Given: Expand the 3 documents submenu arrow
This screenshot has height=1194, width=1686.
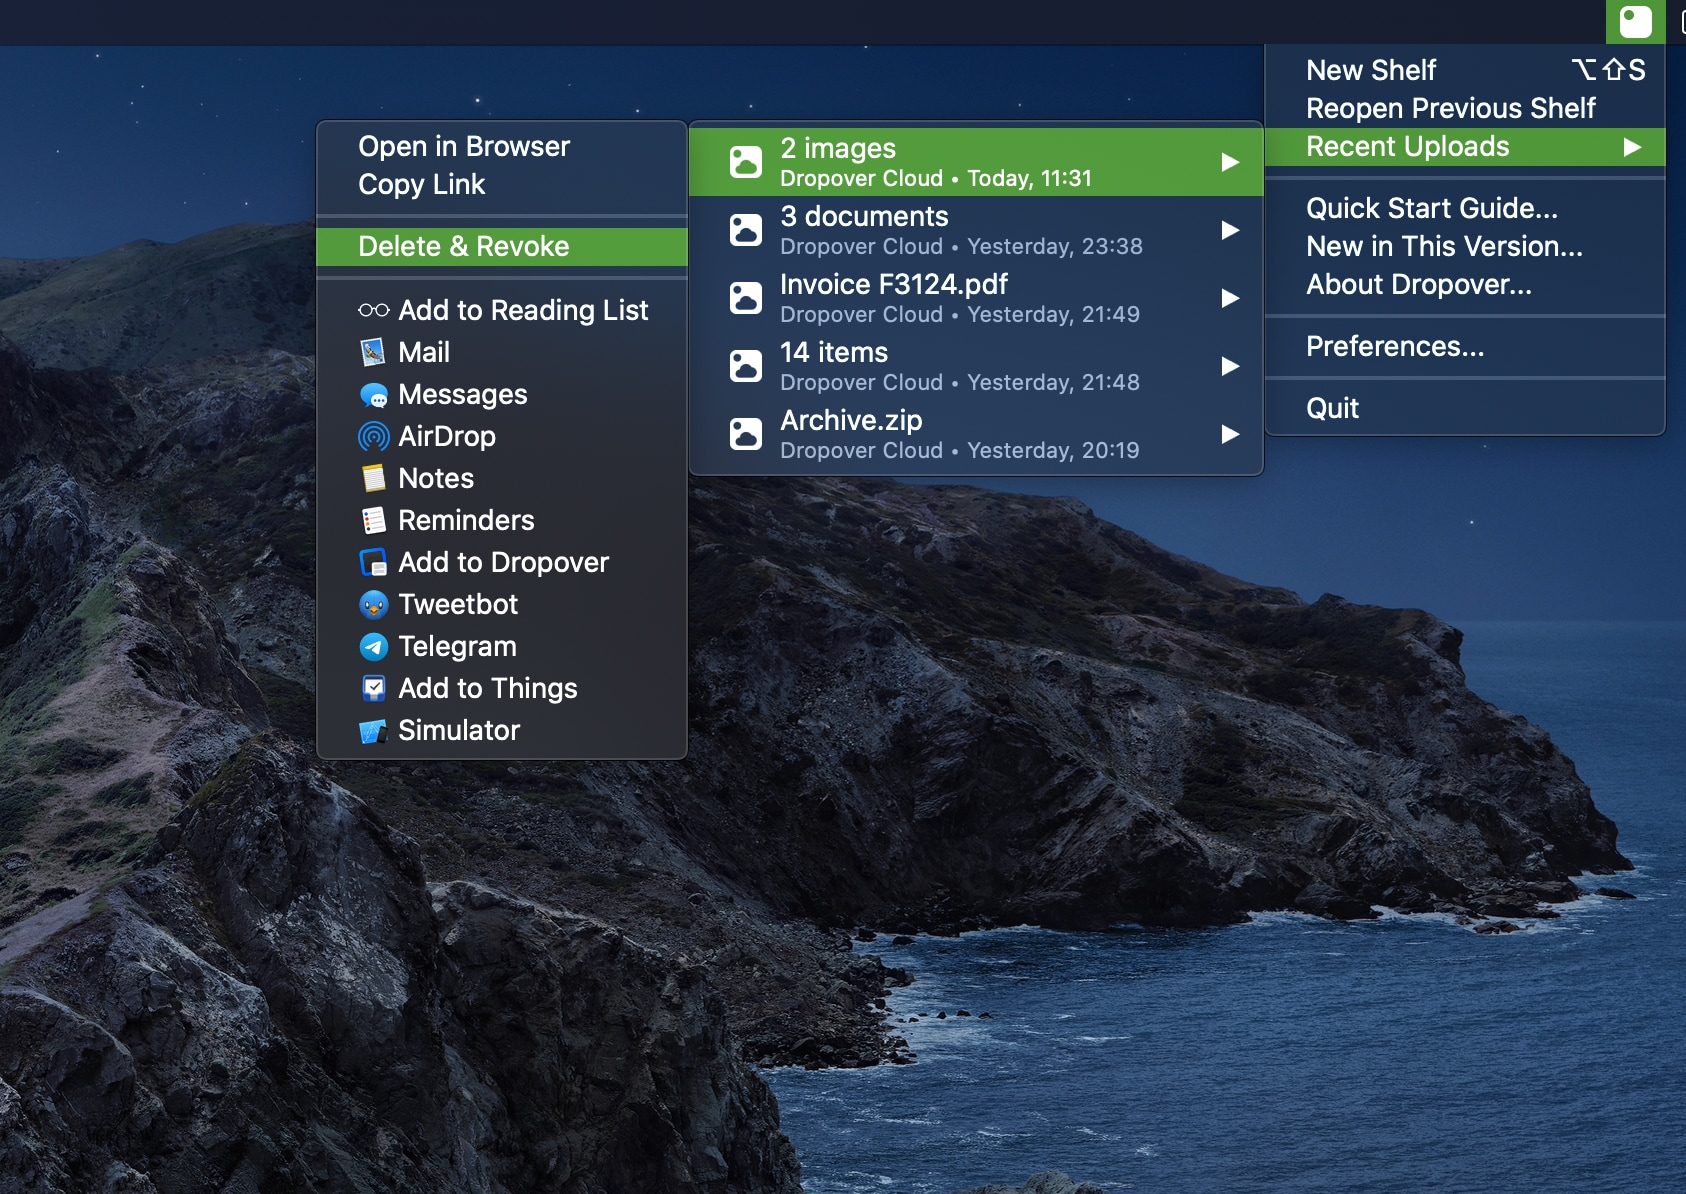Looking at the screenshot, I should (1230, 230).
